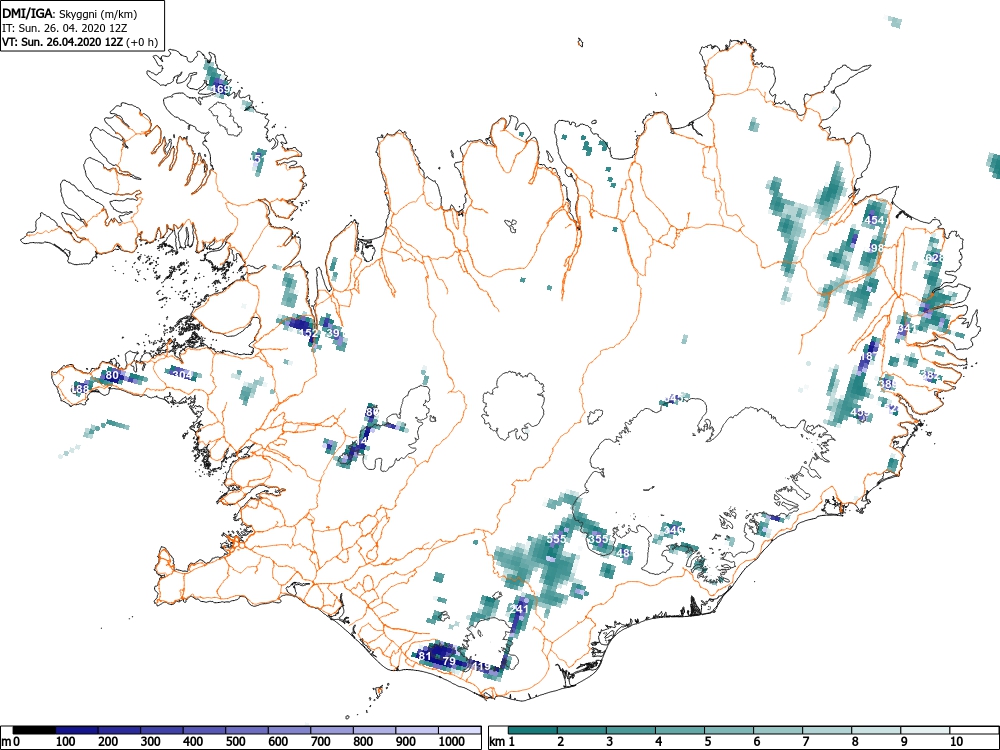The width and height of the screenshot is (1000, 750).
Task: Click the '169' visibility value in the Westfjords
Action: pyautogui.click(x=220, y=89)
